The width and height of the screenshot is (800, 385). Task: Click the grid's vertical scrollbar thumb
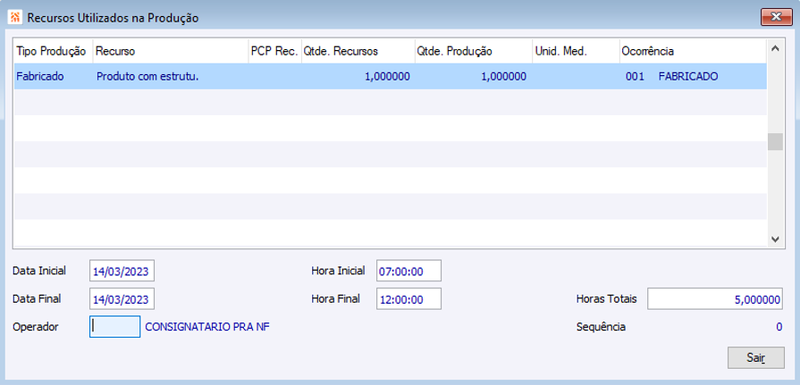click(775, 142)
